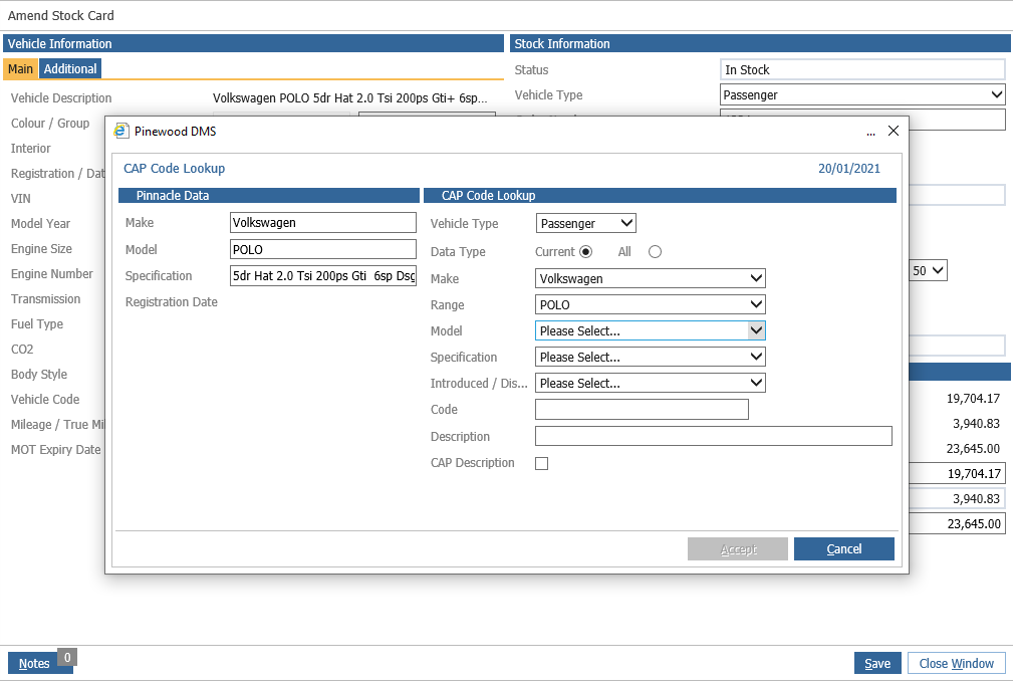
Task: Click the Pinnacle Data Make field
Action: click(323, 223)
